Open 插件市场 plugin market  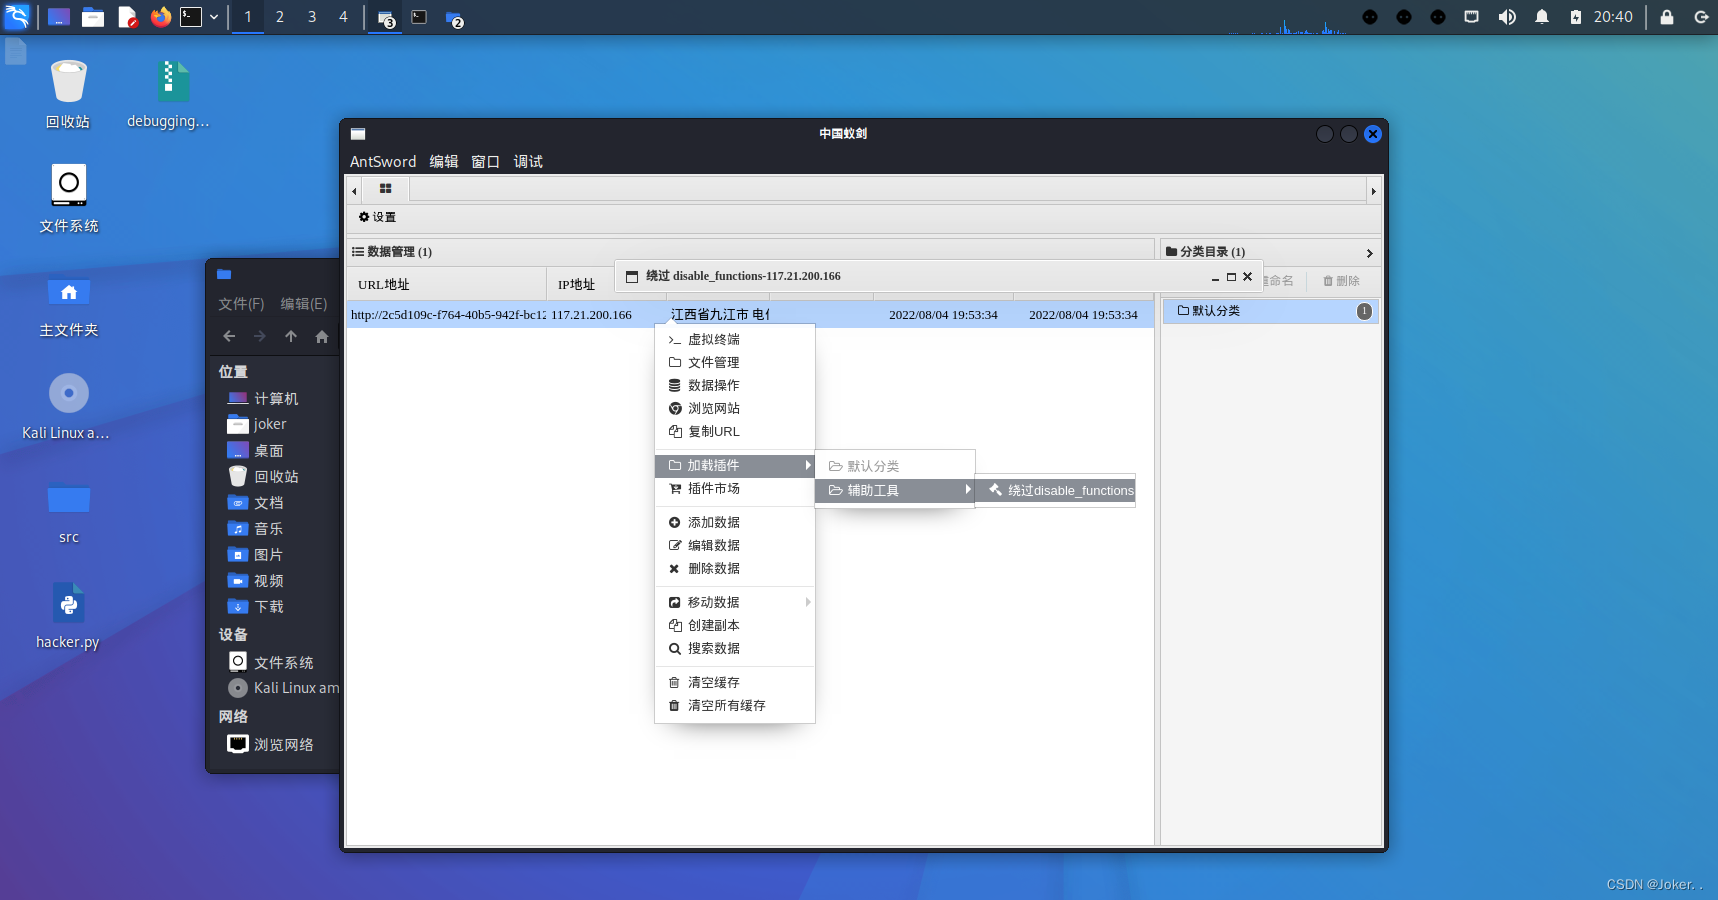point(713,489)
